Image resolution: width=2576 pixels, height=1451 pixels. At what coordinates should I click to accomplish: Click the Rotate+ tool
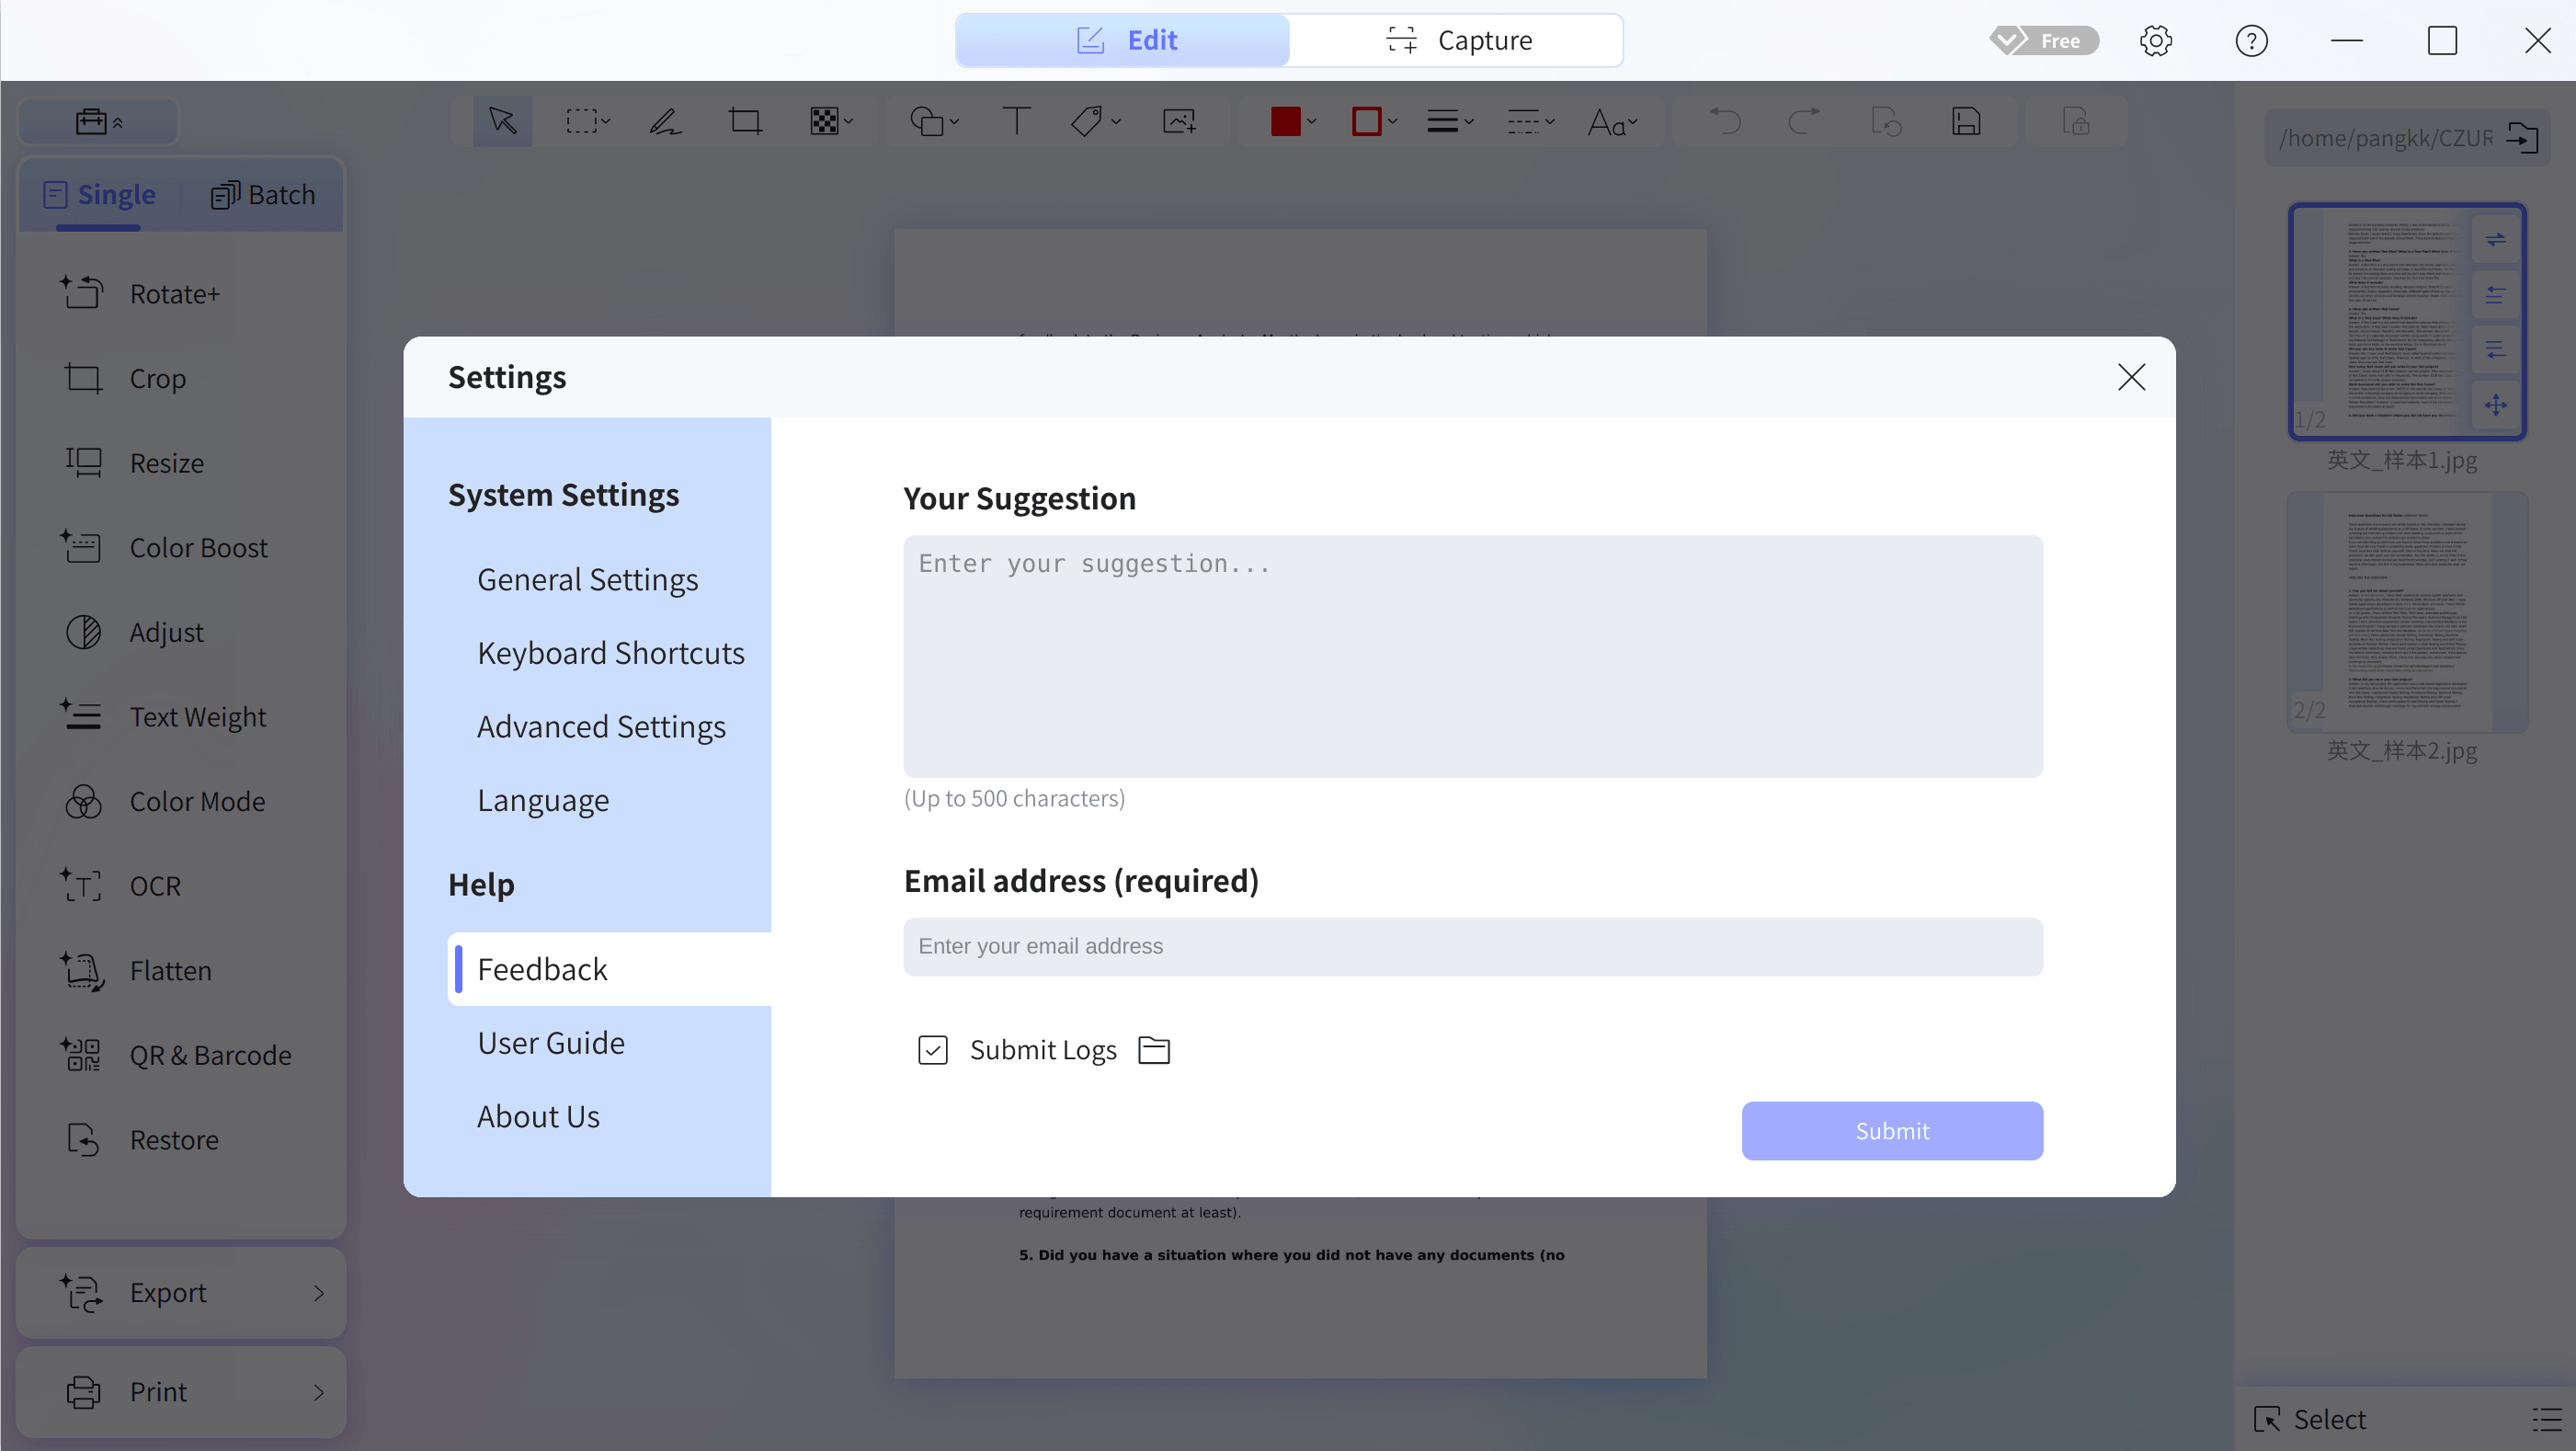click(x=181, y=294)
